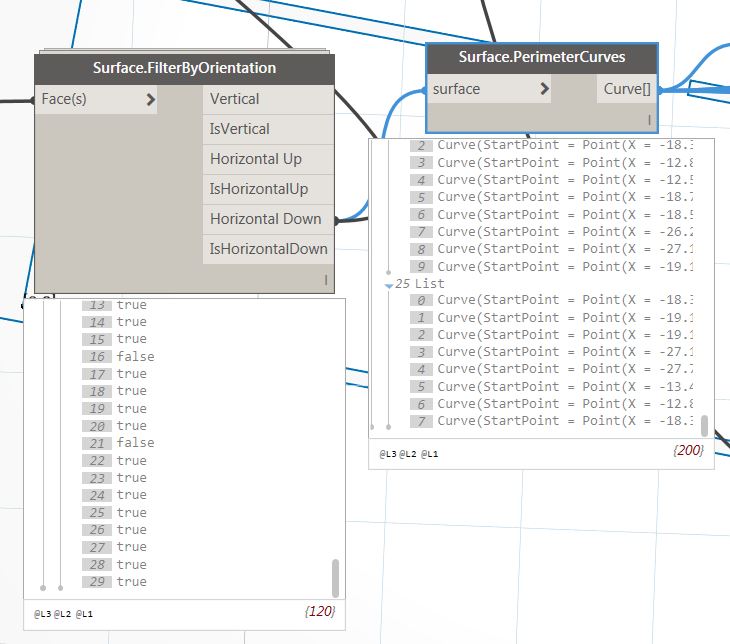730x644 pixels.
Task: Select the false value at index 21
Action: point(135,443)
